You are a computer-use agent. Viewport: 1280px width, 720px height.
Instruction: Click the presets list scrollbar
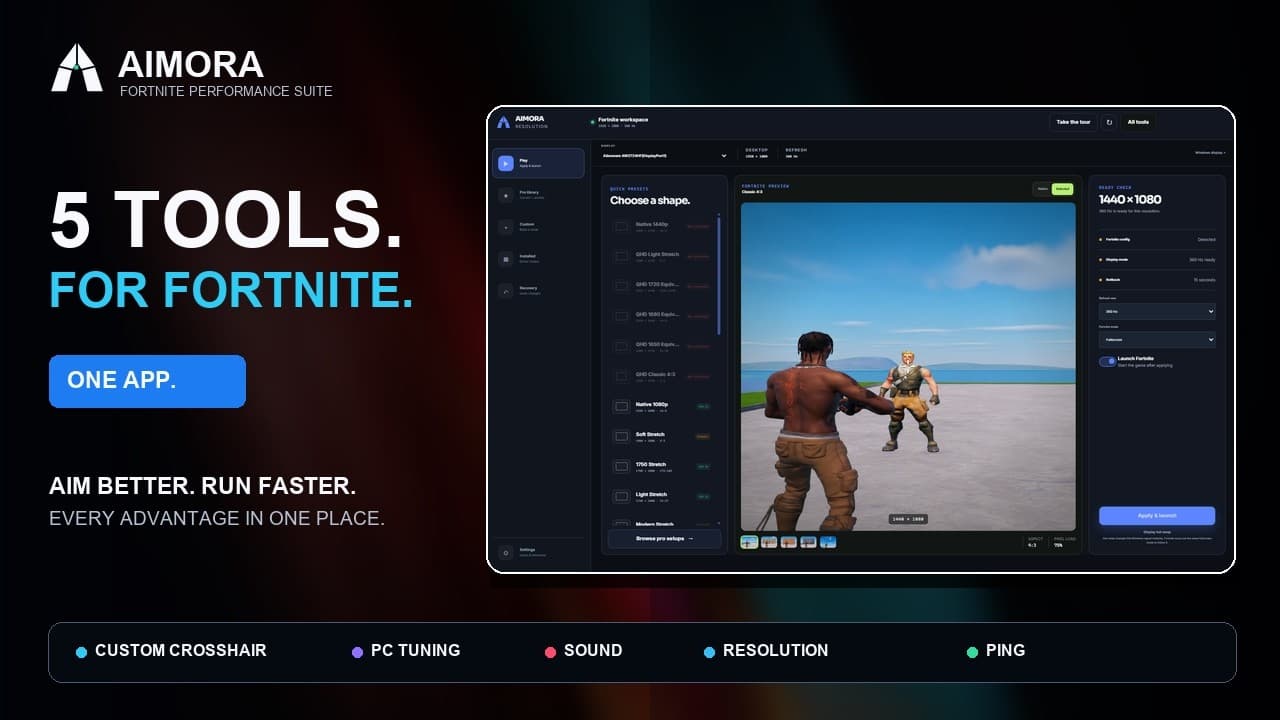[x=718, y=275]
